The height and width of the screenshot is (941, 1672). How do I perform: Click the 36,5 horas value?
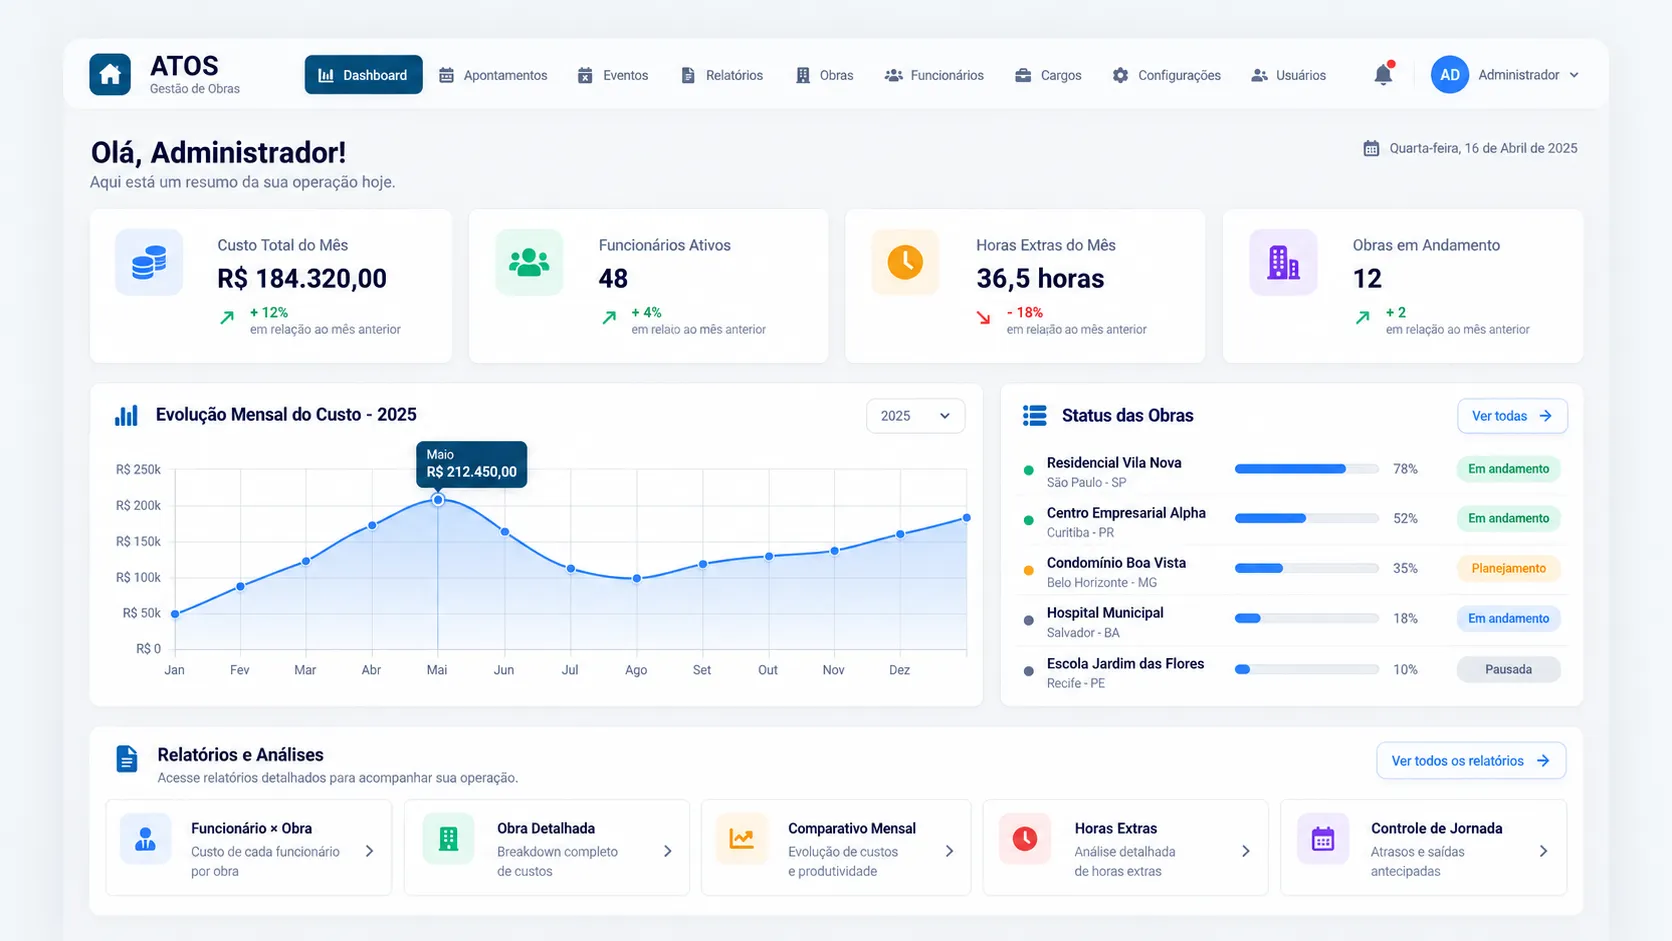click(x=1040, y=279)
